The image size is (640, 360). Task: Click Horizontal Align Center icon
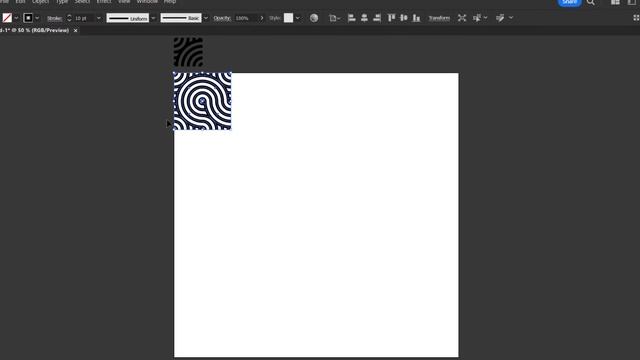pos(364,18)
